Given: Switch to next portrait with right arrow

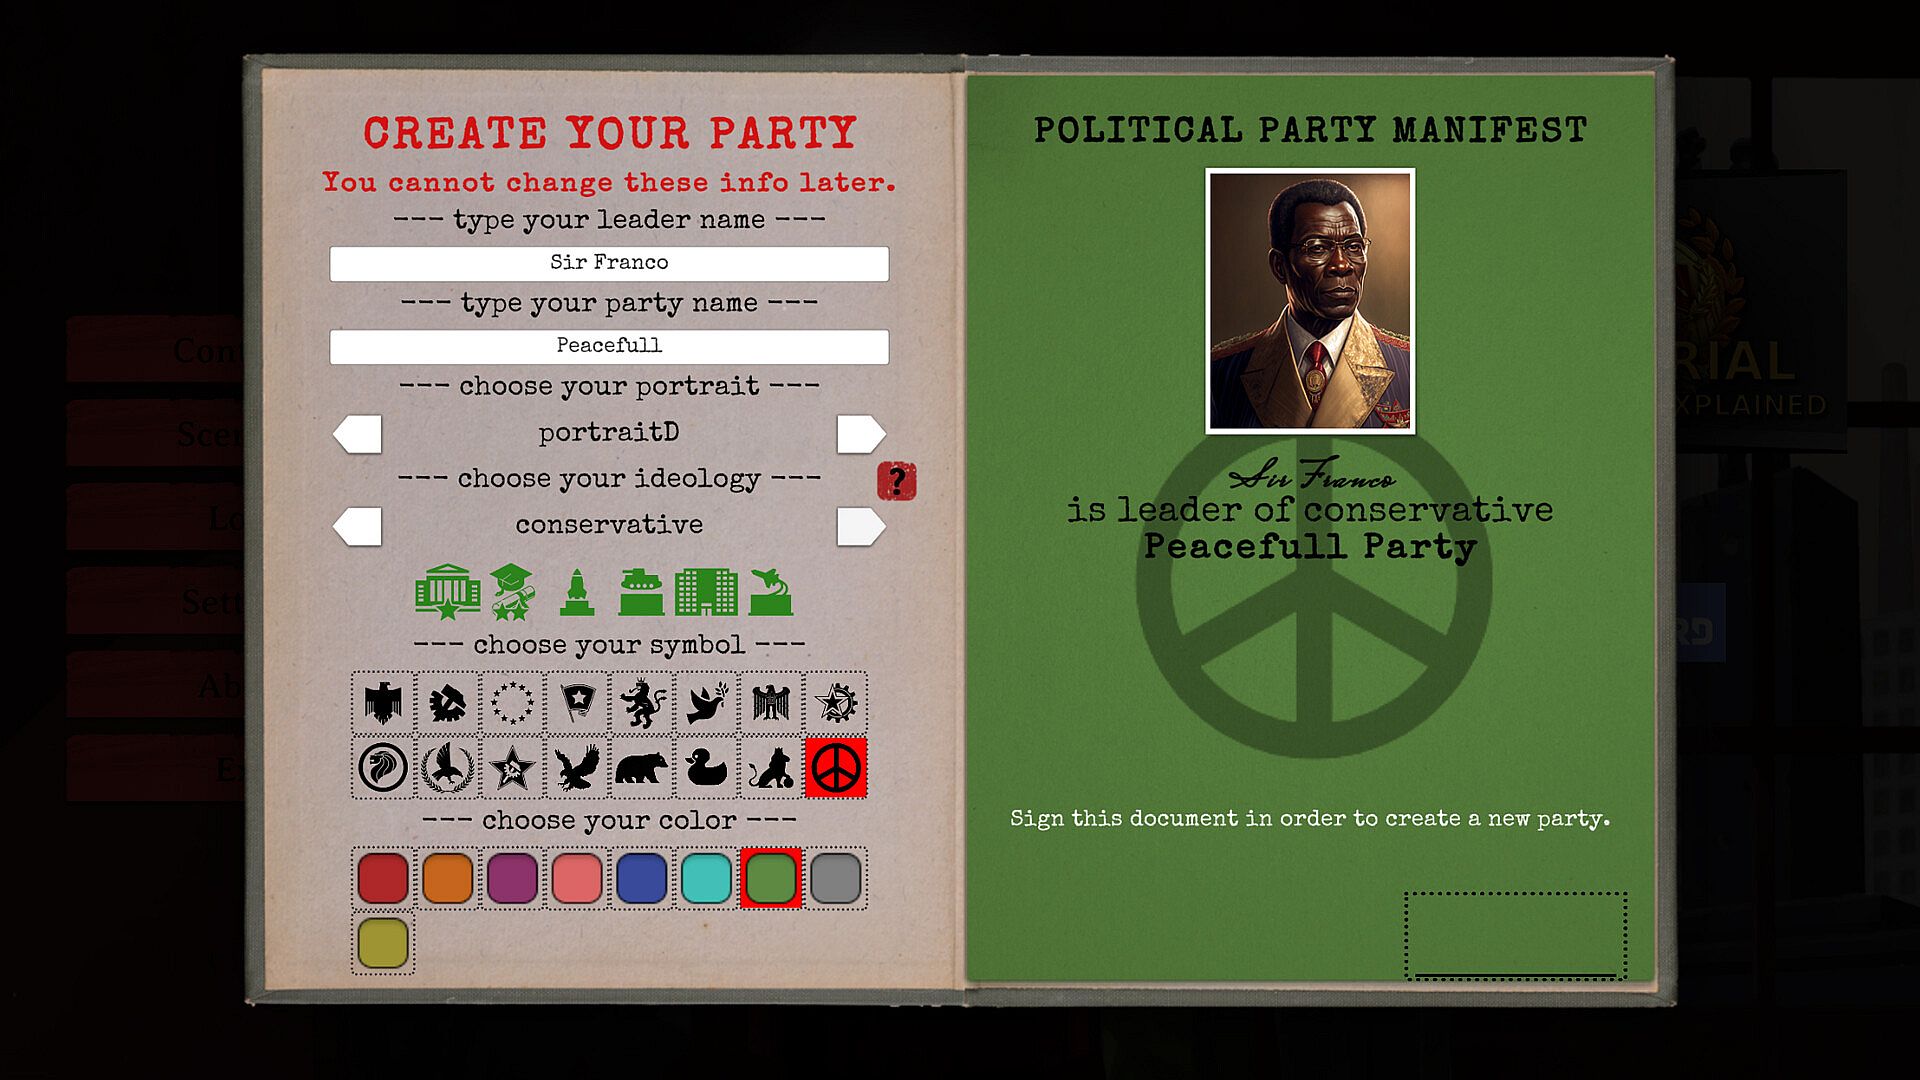Looking at the screenshot, I should click(860, 434).
